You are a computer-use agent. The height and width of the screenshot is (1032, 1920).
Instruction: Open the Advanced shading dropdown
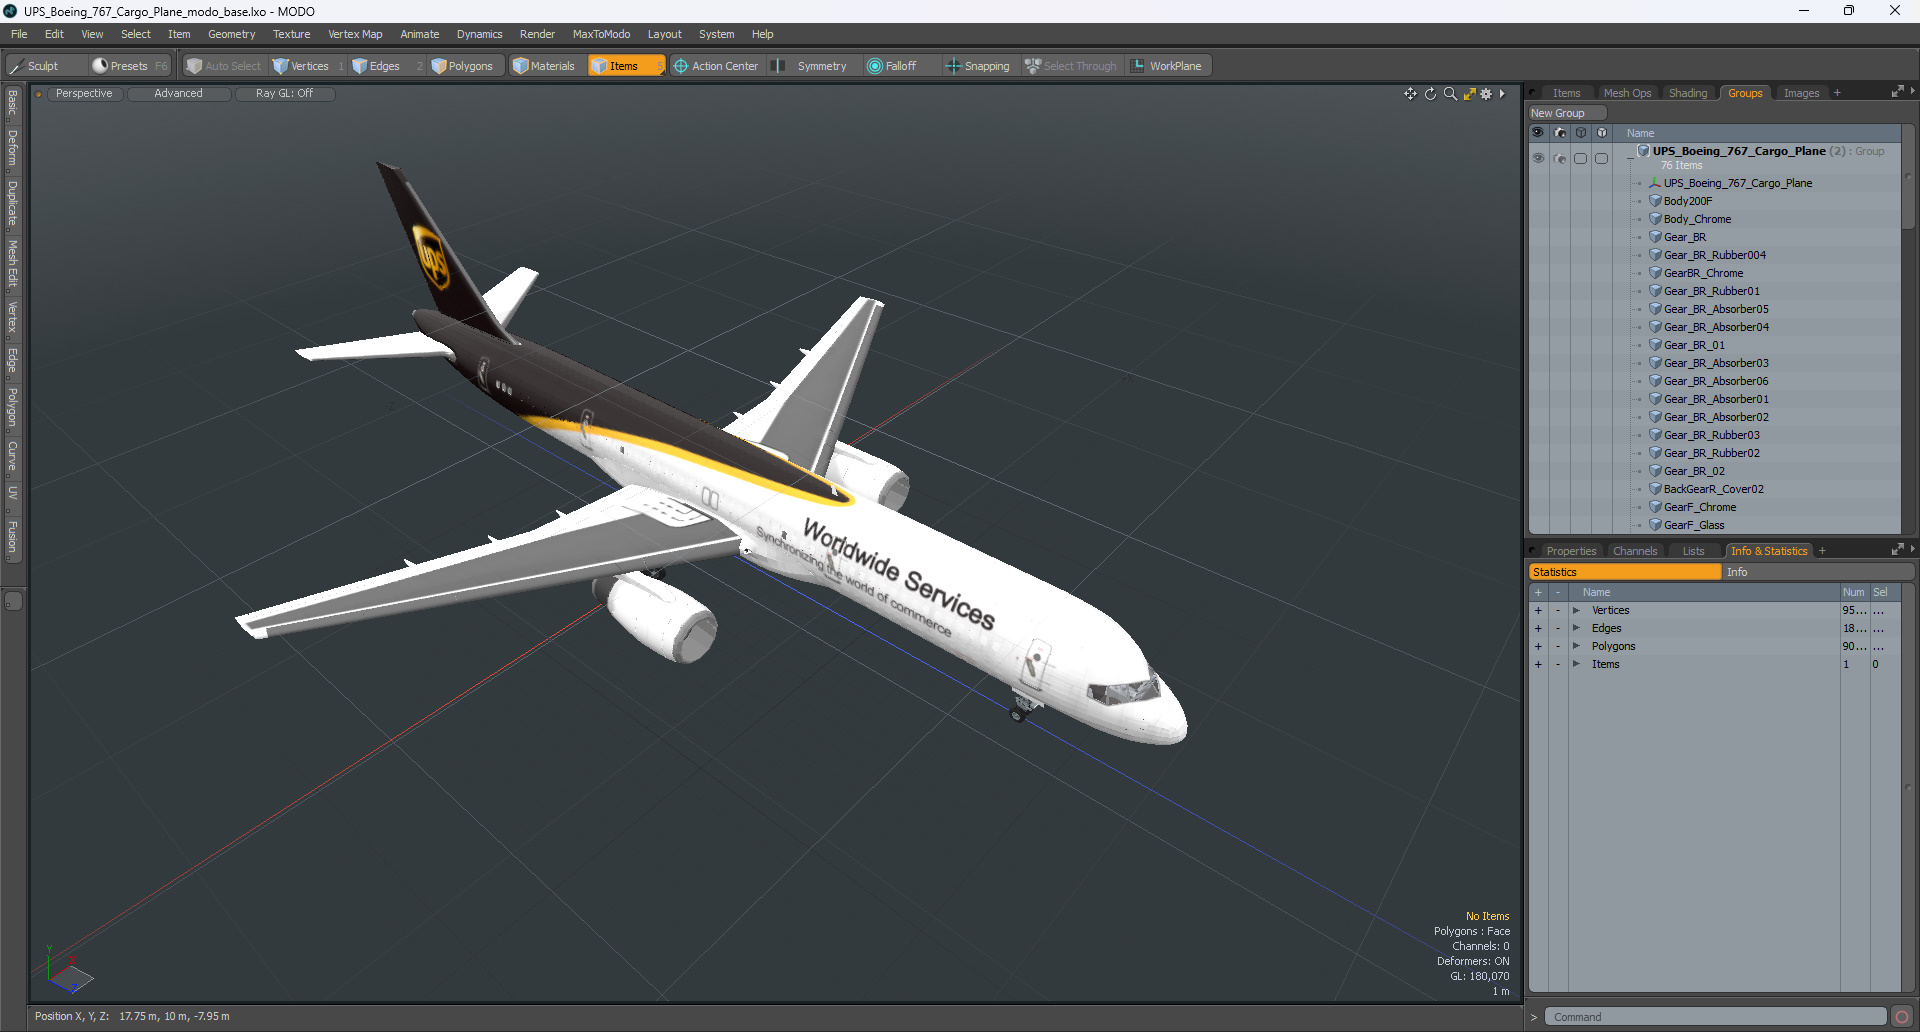178,94
